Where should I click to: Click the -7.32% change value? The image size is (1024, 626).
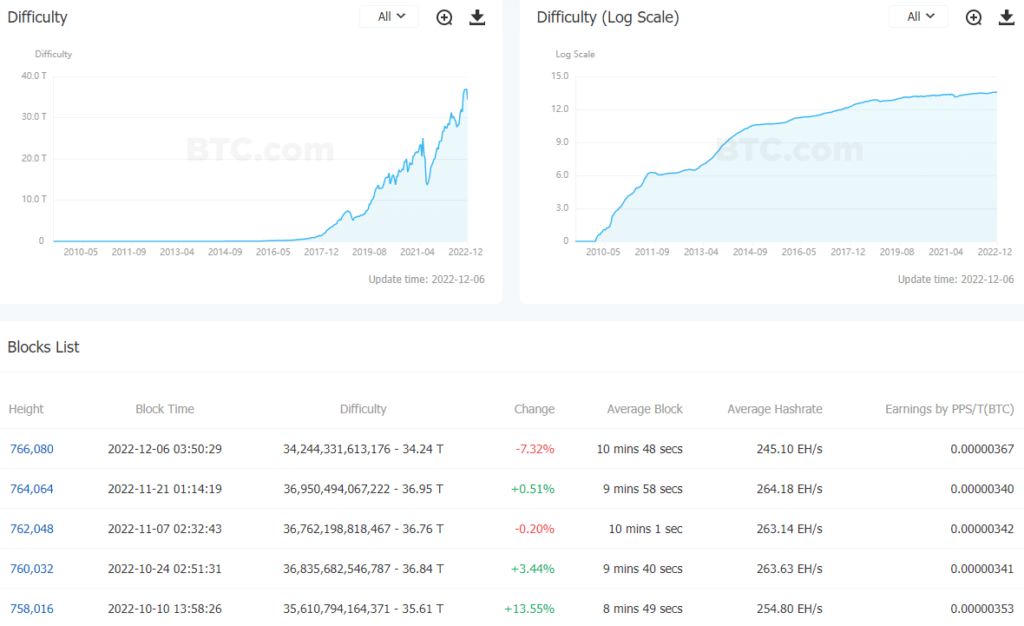[x=535, y=449]
